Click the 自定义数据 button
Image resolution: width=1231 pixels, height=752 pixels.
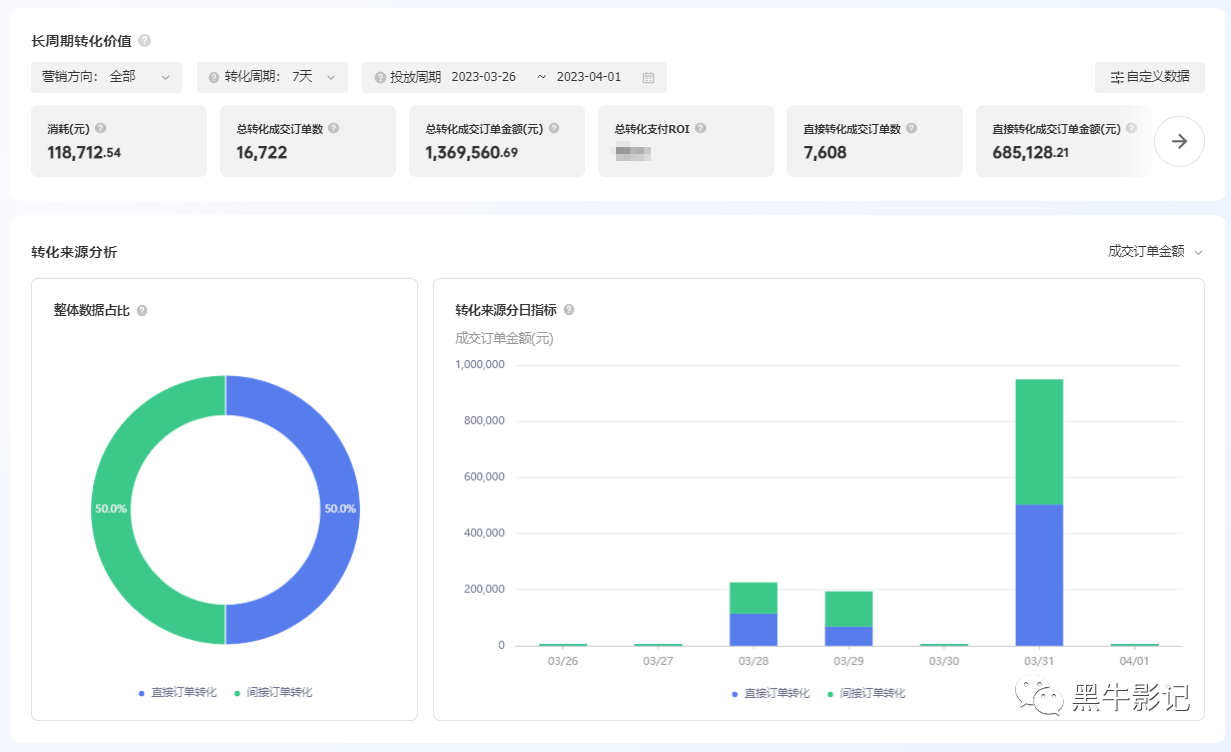pos(1149,77)
